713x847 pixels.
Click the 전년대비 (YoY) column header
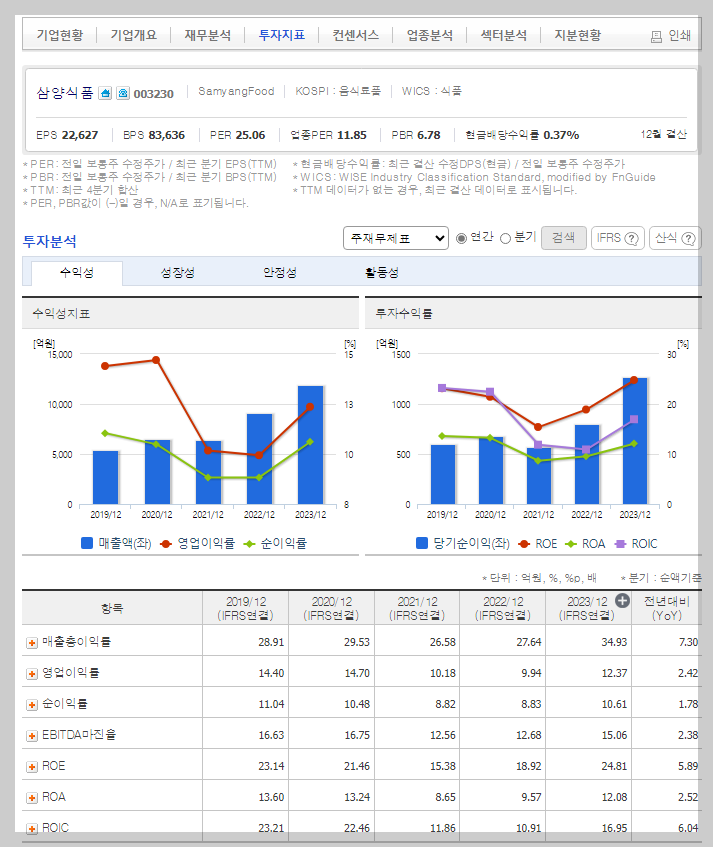coord(667,608)
